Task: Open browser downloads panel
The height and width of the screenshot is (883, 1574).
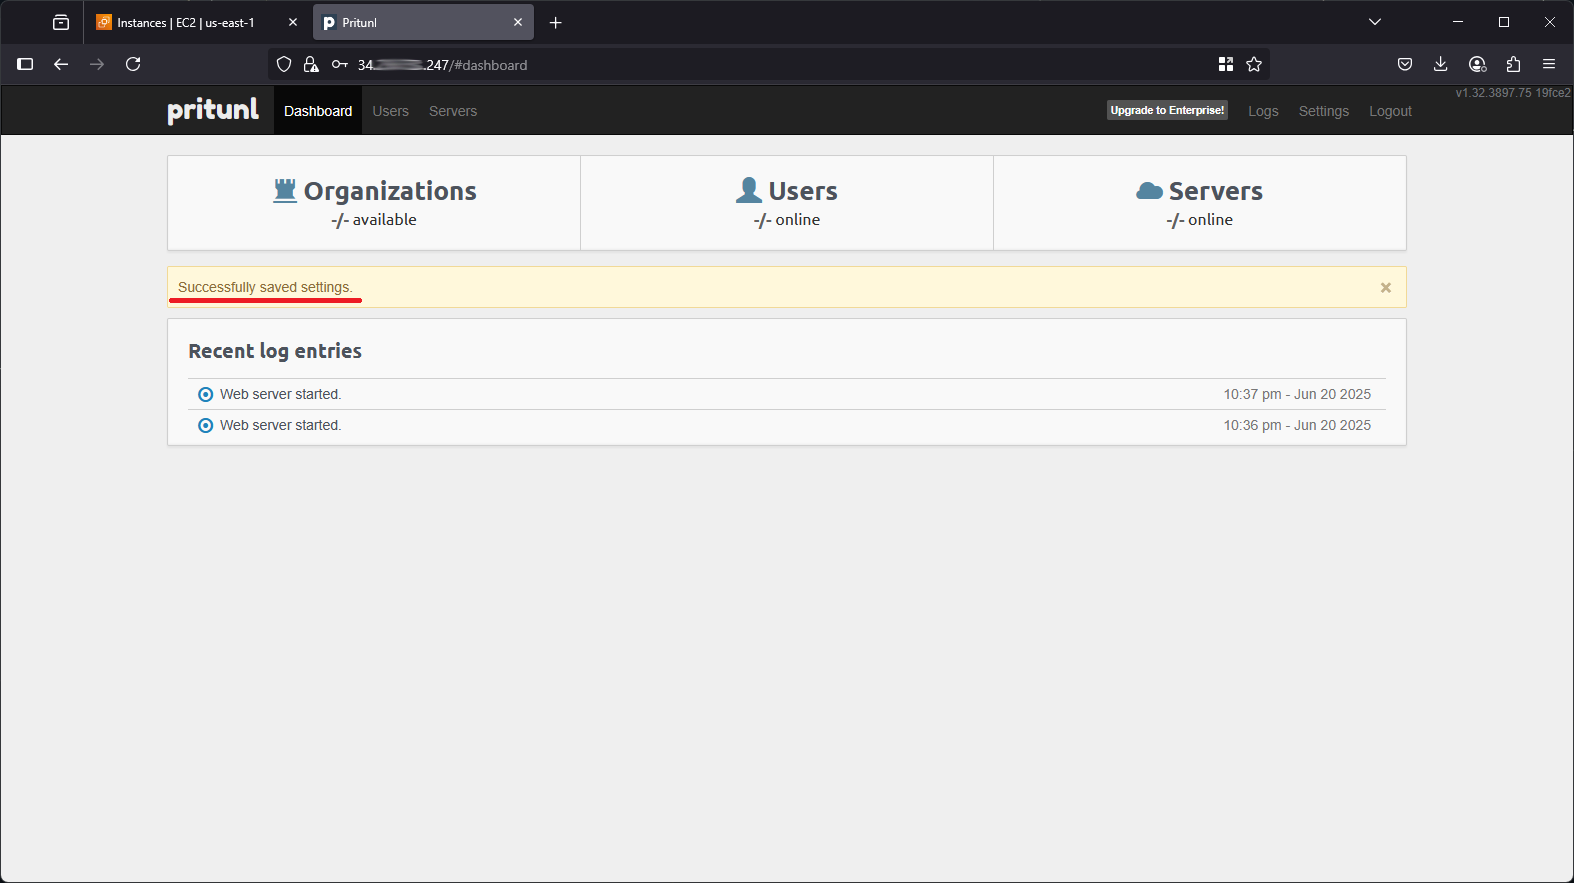Action: (x=1441, y=64)
